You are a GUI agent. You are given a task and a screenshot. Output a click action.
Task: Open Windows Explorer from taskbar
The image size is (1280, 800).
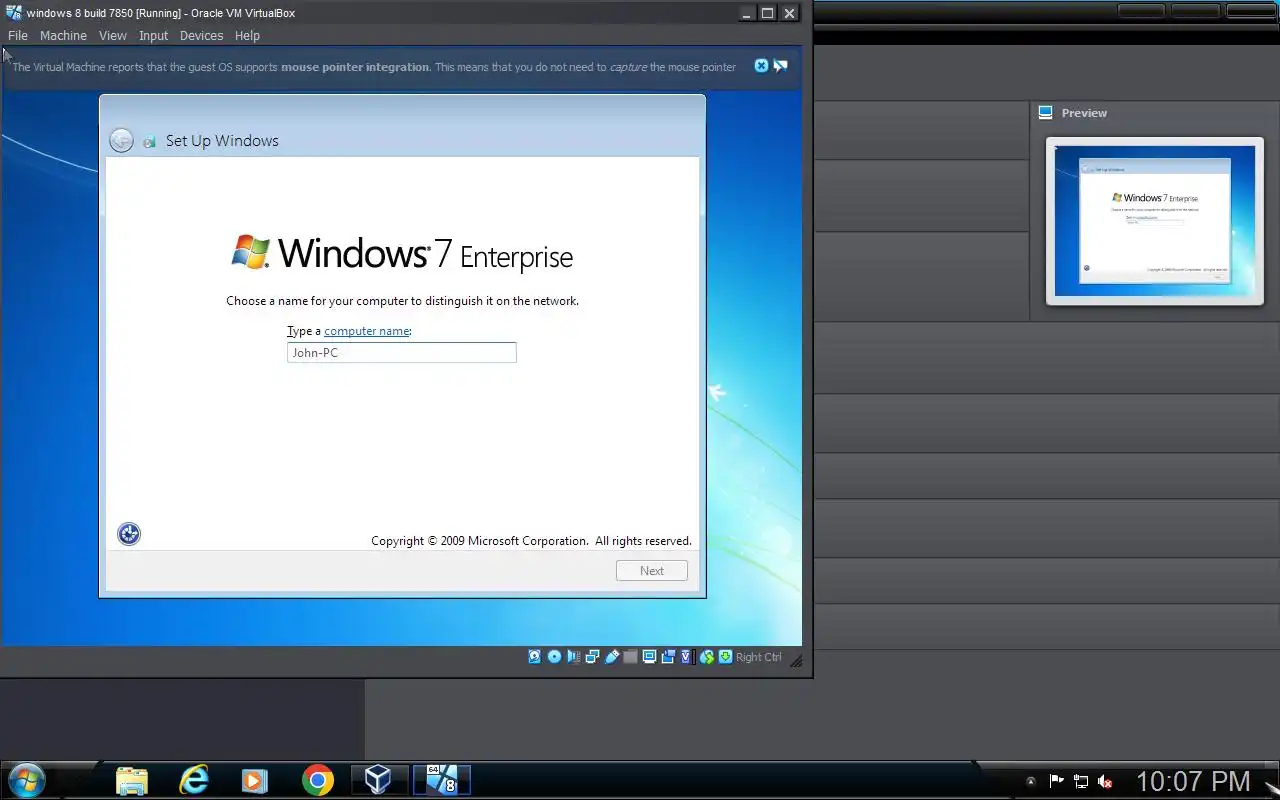point(132,780)
